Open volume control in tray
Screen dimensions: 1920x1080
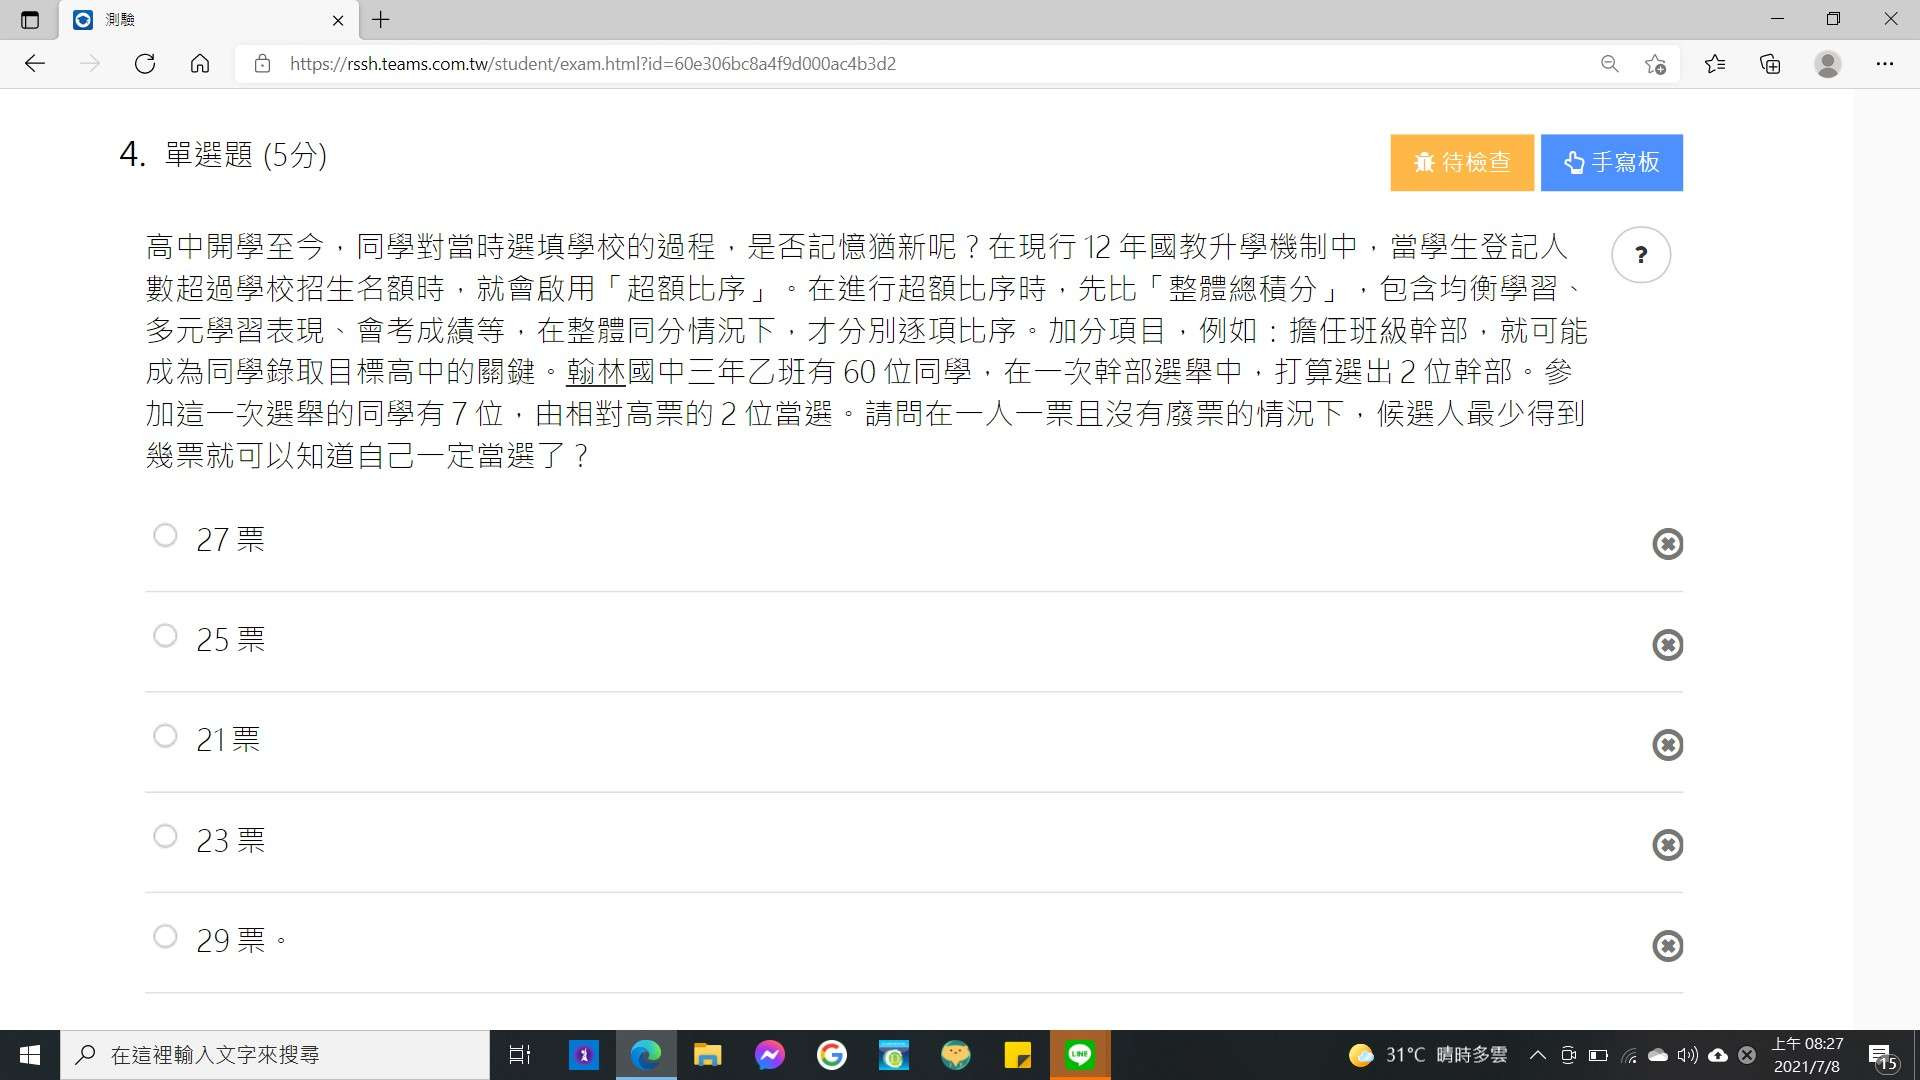1688,1055
